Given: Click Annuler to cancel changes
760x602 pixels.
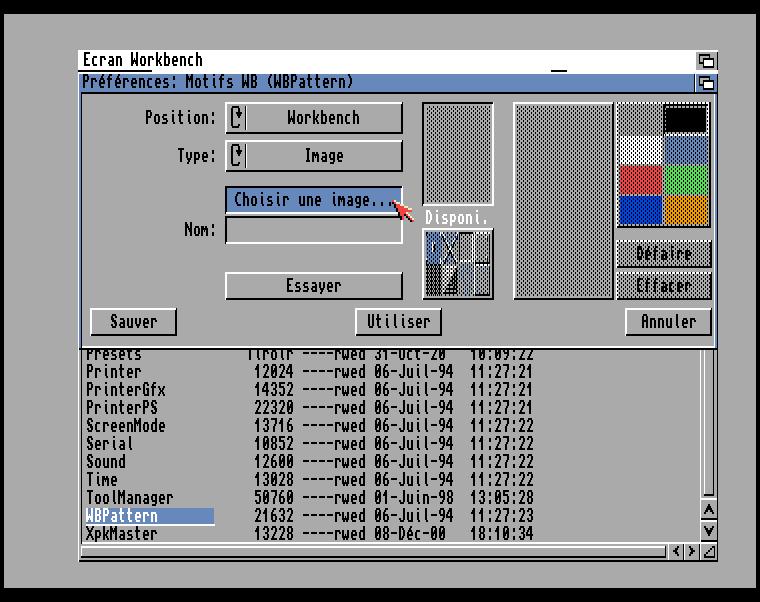Looking at the screenshot, I should point(668,321).
